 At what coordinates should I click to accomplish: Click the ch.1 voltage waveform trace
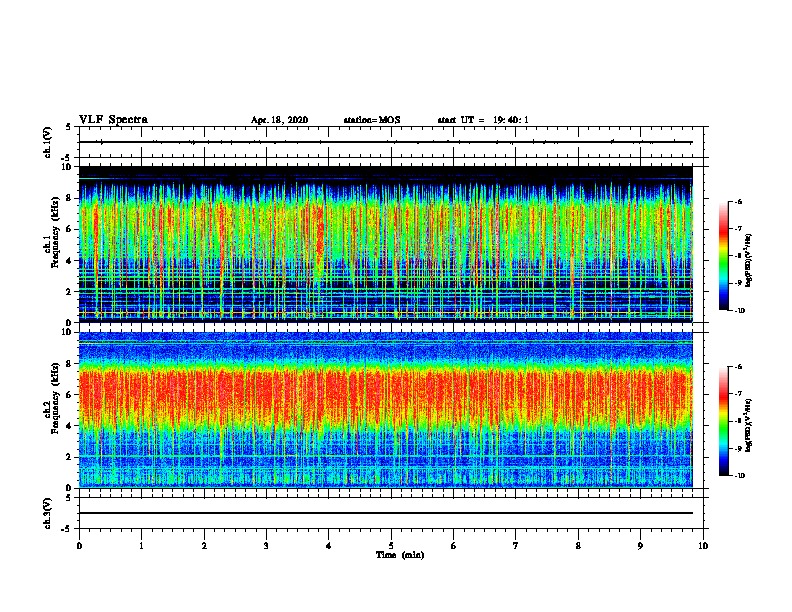[x=386, y=142]
